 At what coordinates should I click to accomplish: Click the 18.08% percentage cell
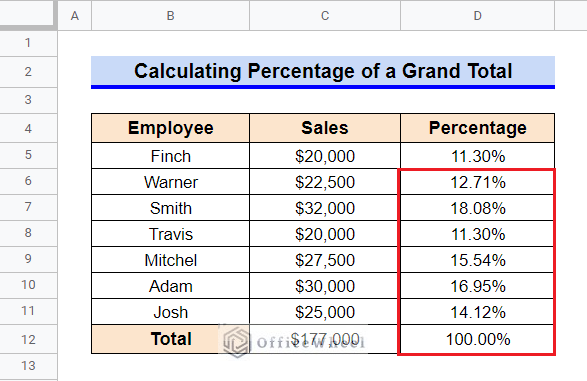pos(477,208)
